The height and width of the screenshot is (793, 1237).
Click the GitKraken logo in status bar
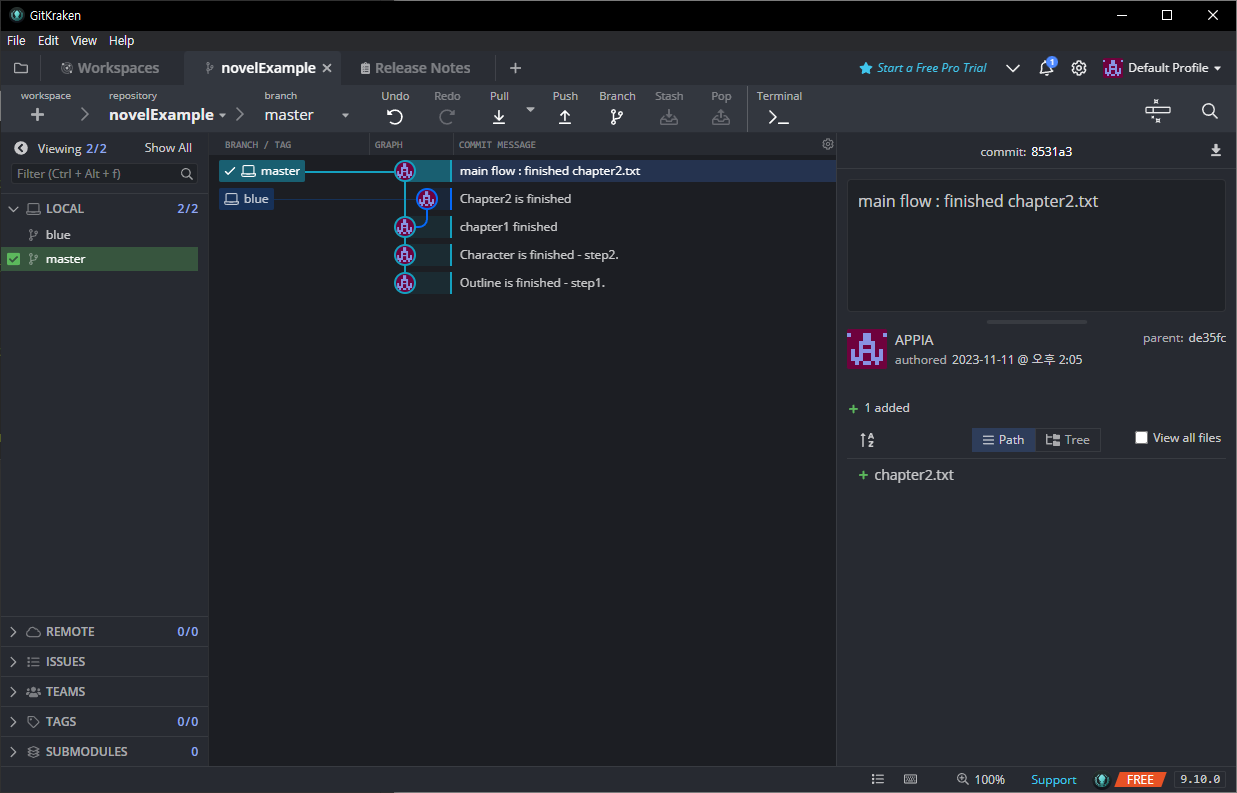pos(1102,780)
